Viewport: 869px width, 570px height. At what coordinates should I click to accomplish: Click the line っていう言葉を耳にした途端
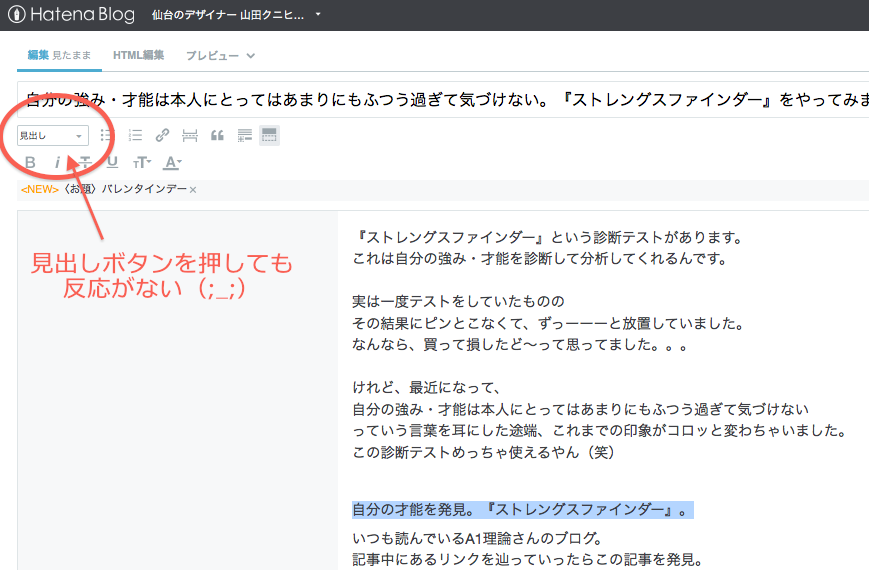[599, 431]
